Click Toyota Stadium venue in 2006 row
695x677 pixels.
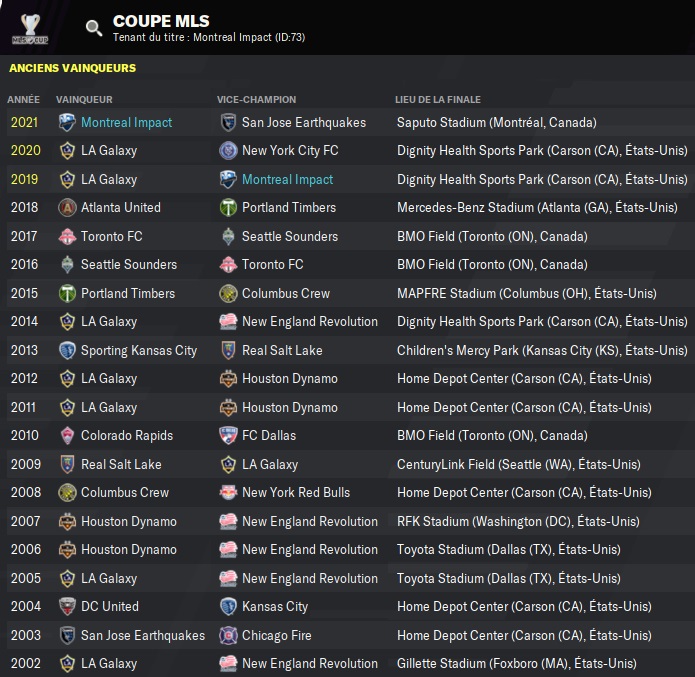coord(508,550)
